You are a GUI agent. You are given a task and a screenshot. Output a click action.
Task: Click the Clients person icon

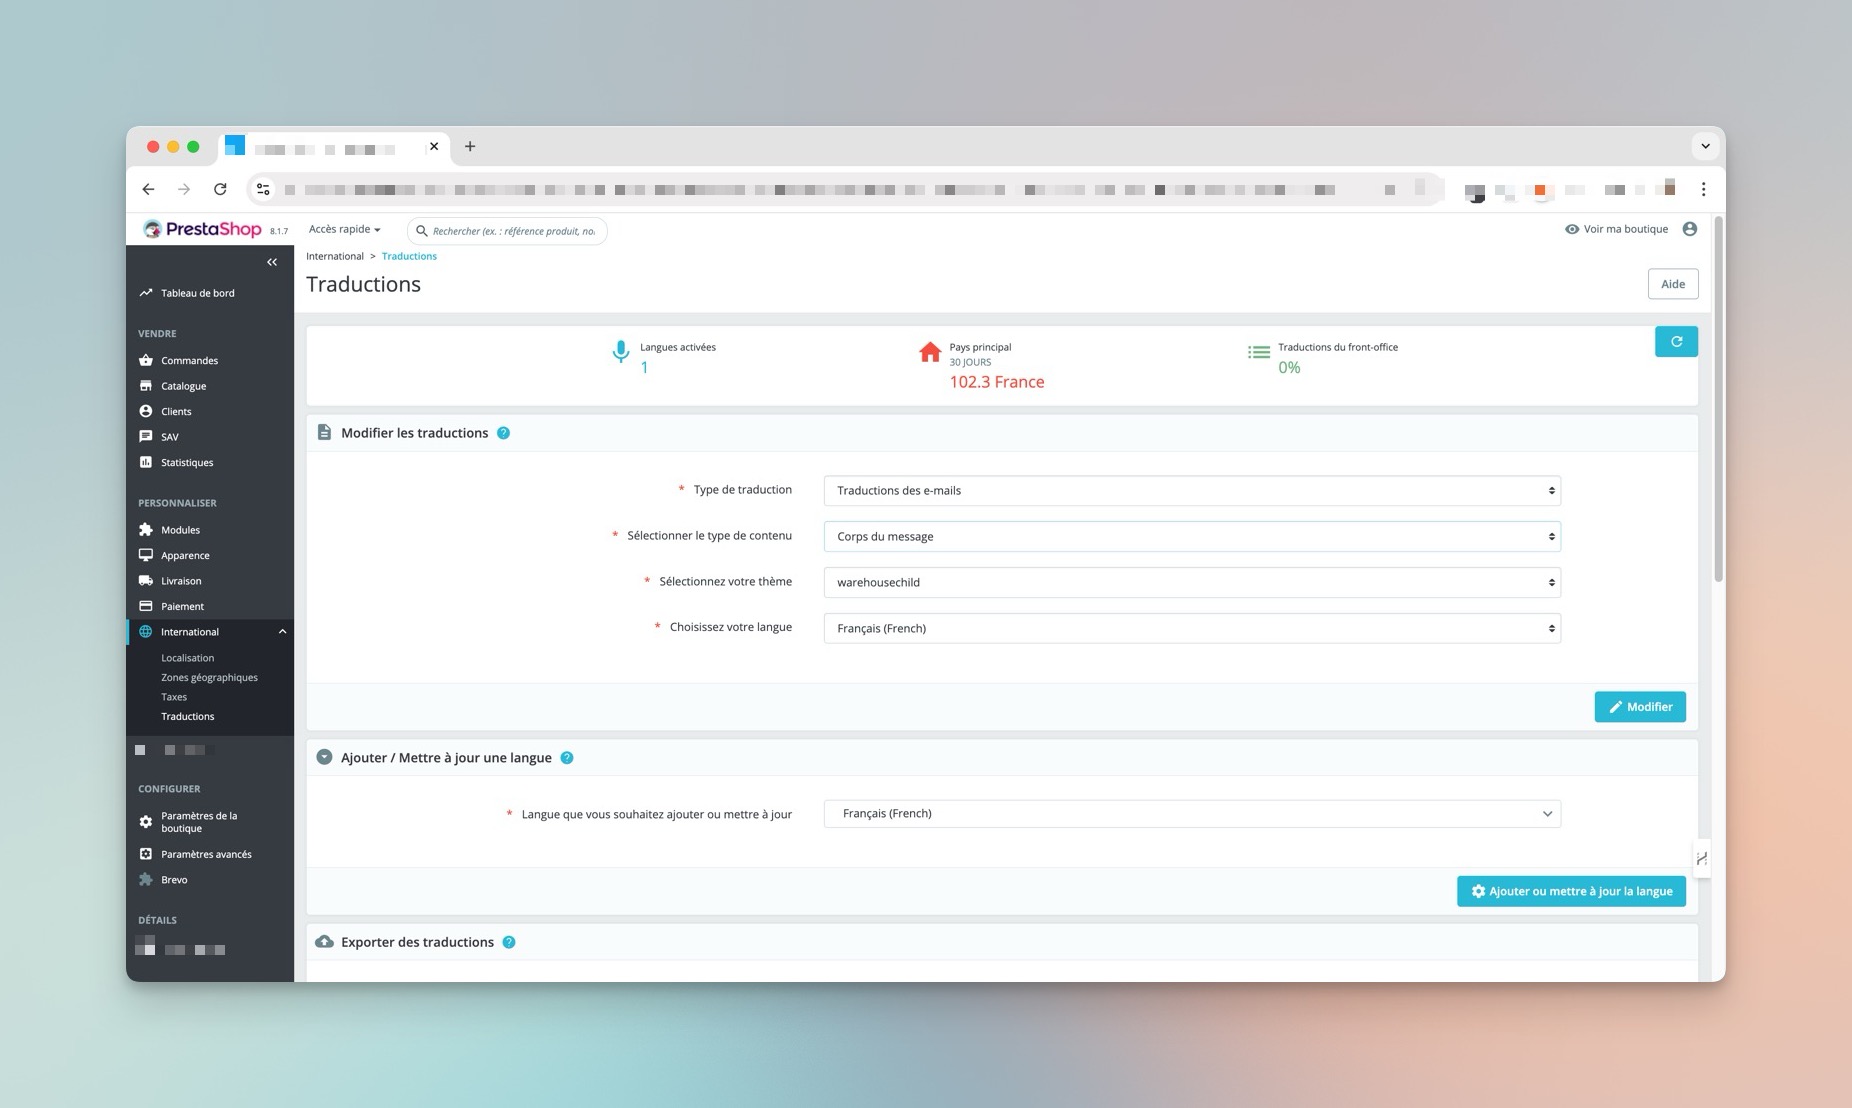click(146, 411)
